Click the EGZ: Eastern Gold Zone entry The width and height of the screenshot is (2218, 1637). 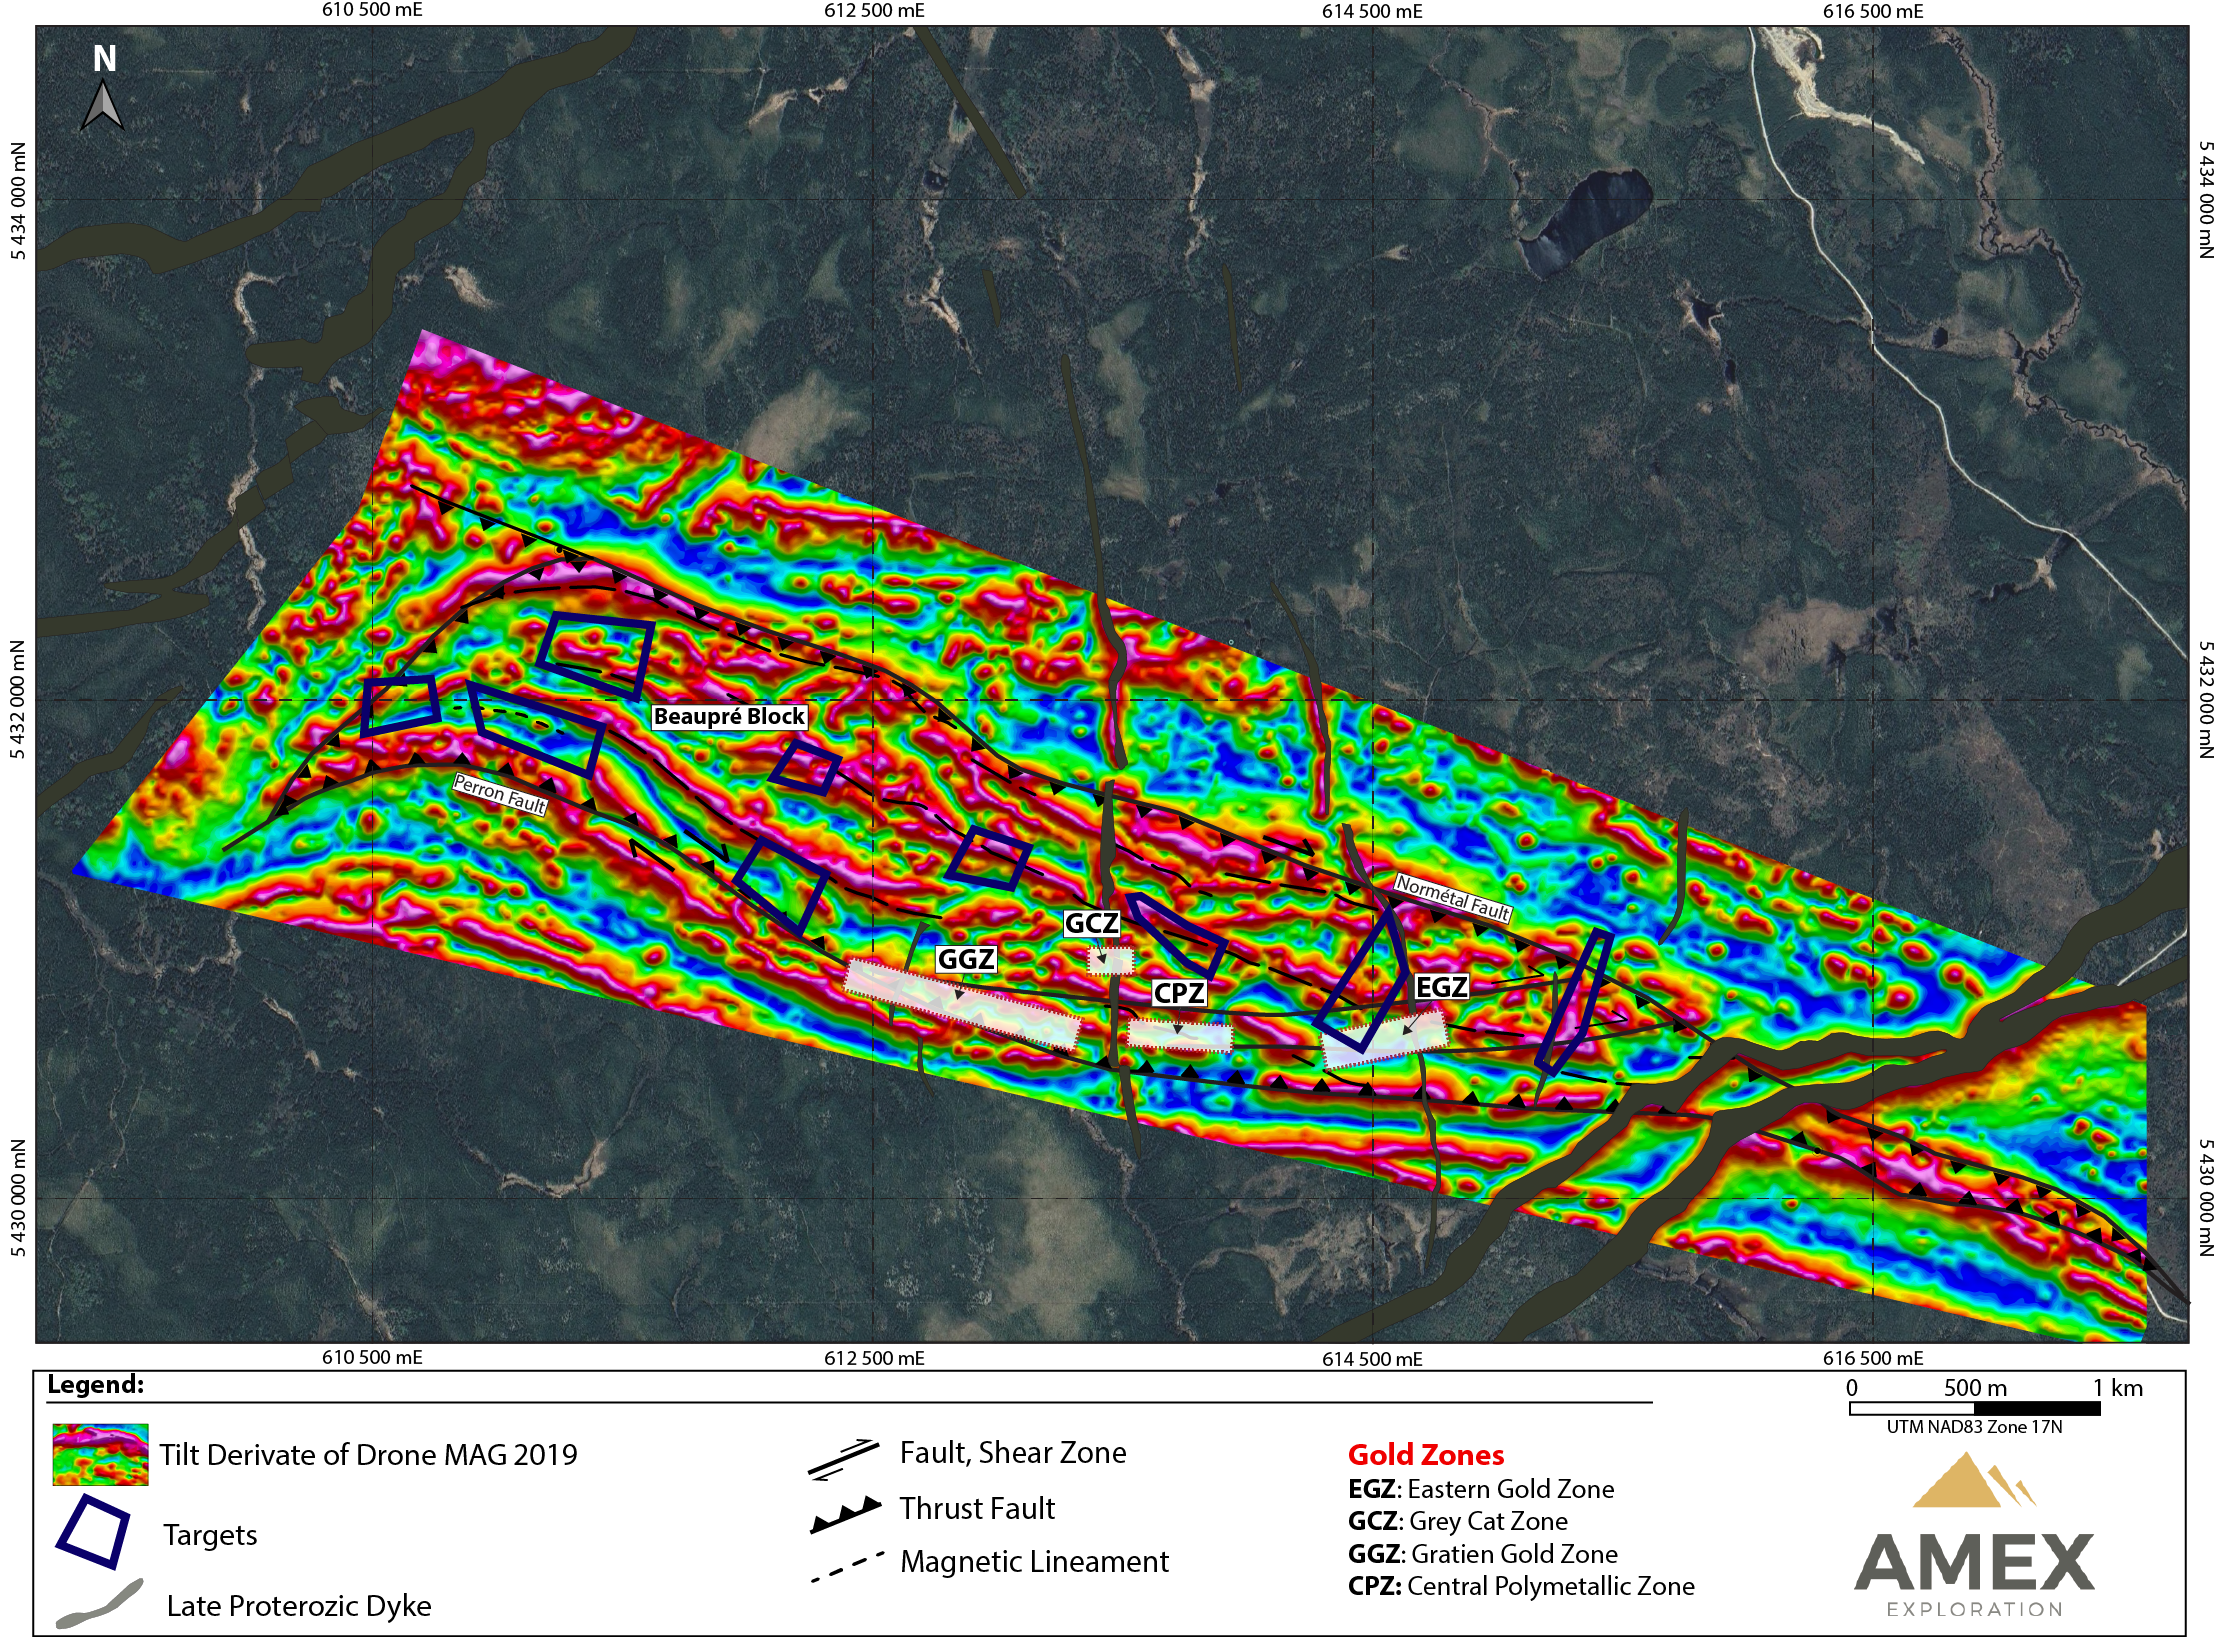click(x=1481, y=1489)
